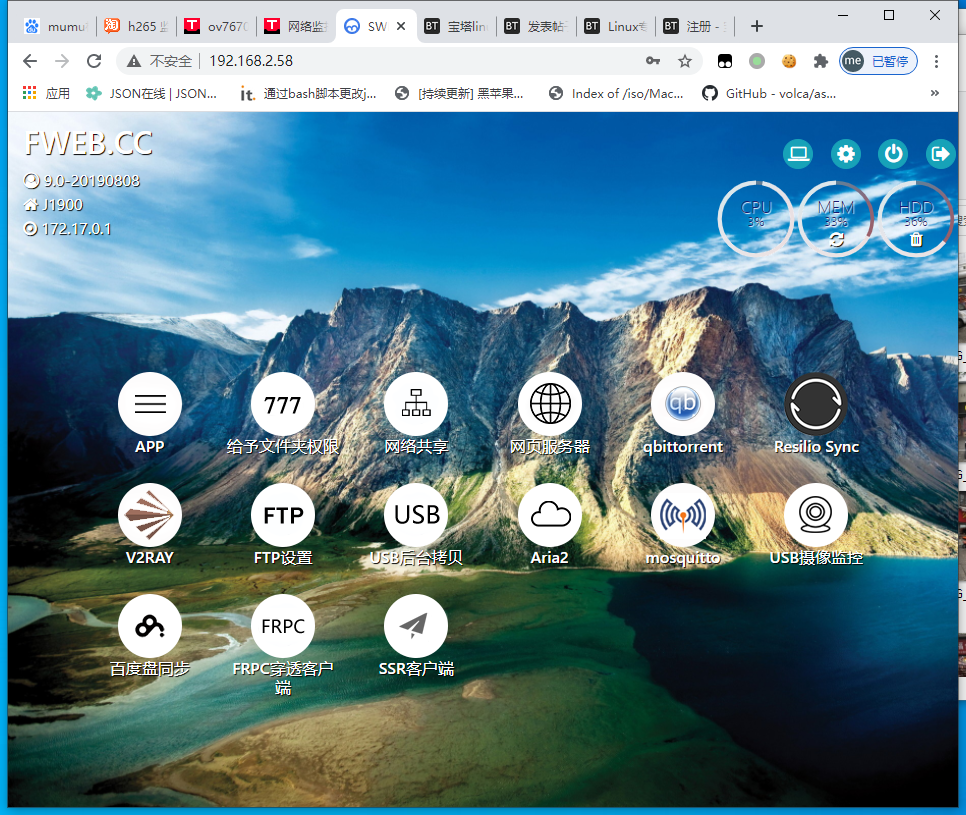Viewport: 966px width, 815px height.
Task: Open the settings gear in header
Action: (x=846, y=154)
